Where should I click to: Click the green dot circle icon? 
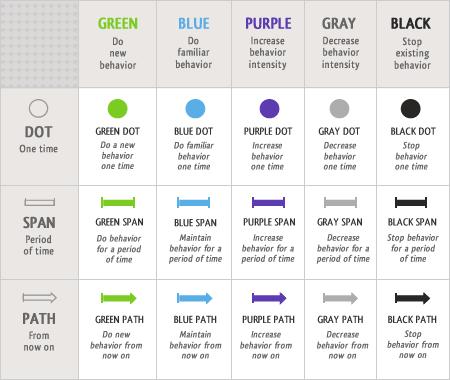tap(118, 108)
